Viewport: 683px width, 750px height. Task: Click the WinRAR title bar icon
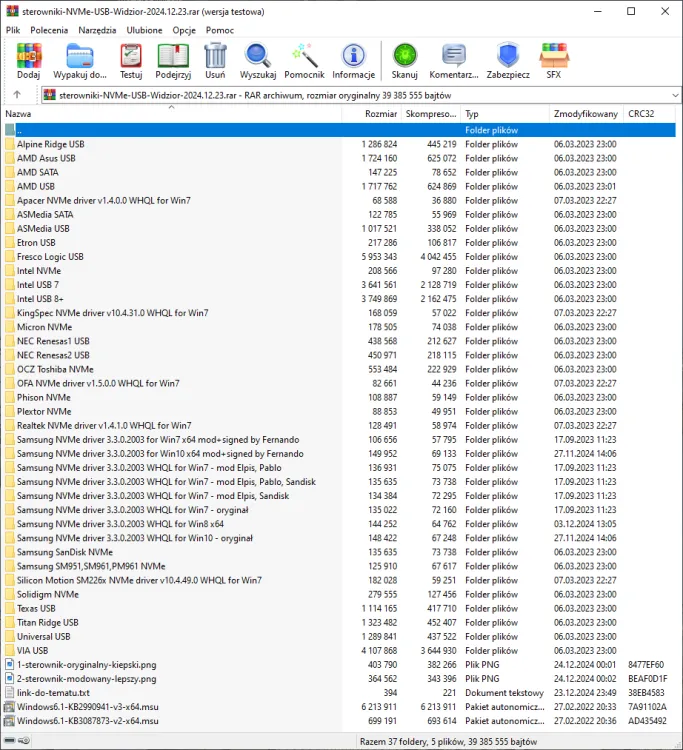[12, 11]
